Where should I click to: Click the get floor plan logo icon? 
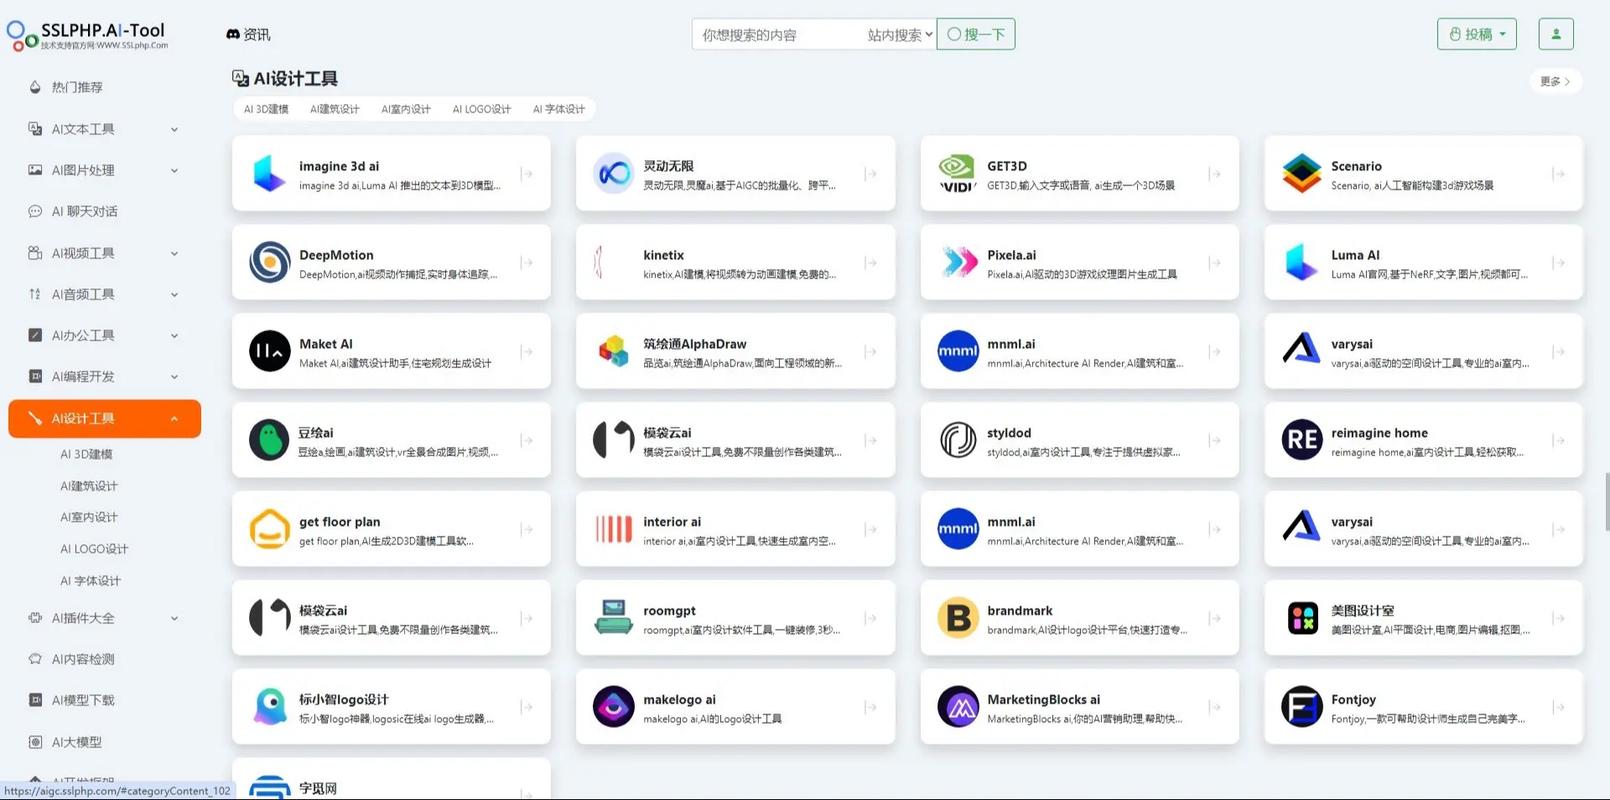(269, 530)
